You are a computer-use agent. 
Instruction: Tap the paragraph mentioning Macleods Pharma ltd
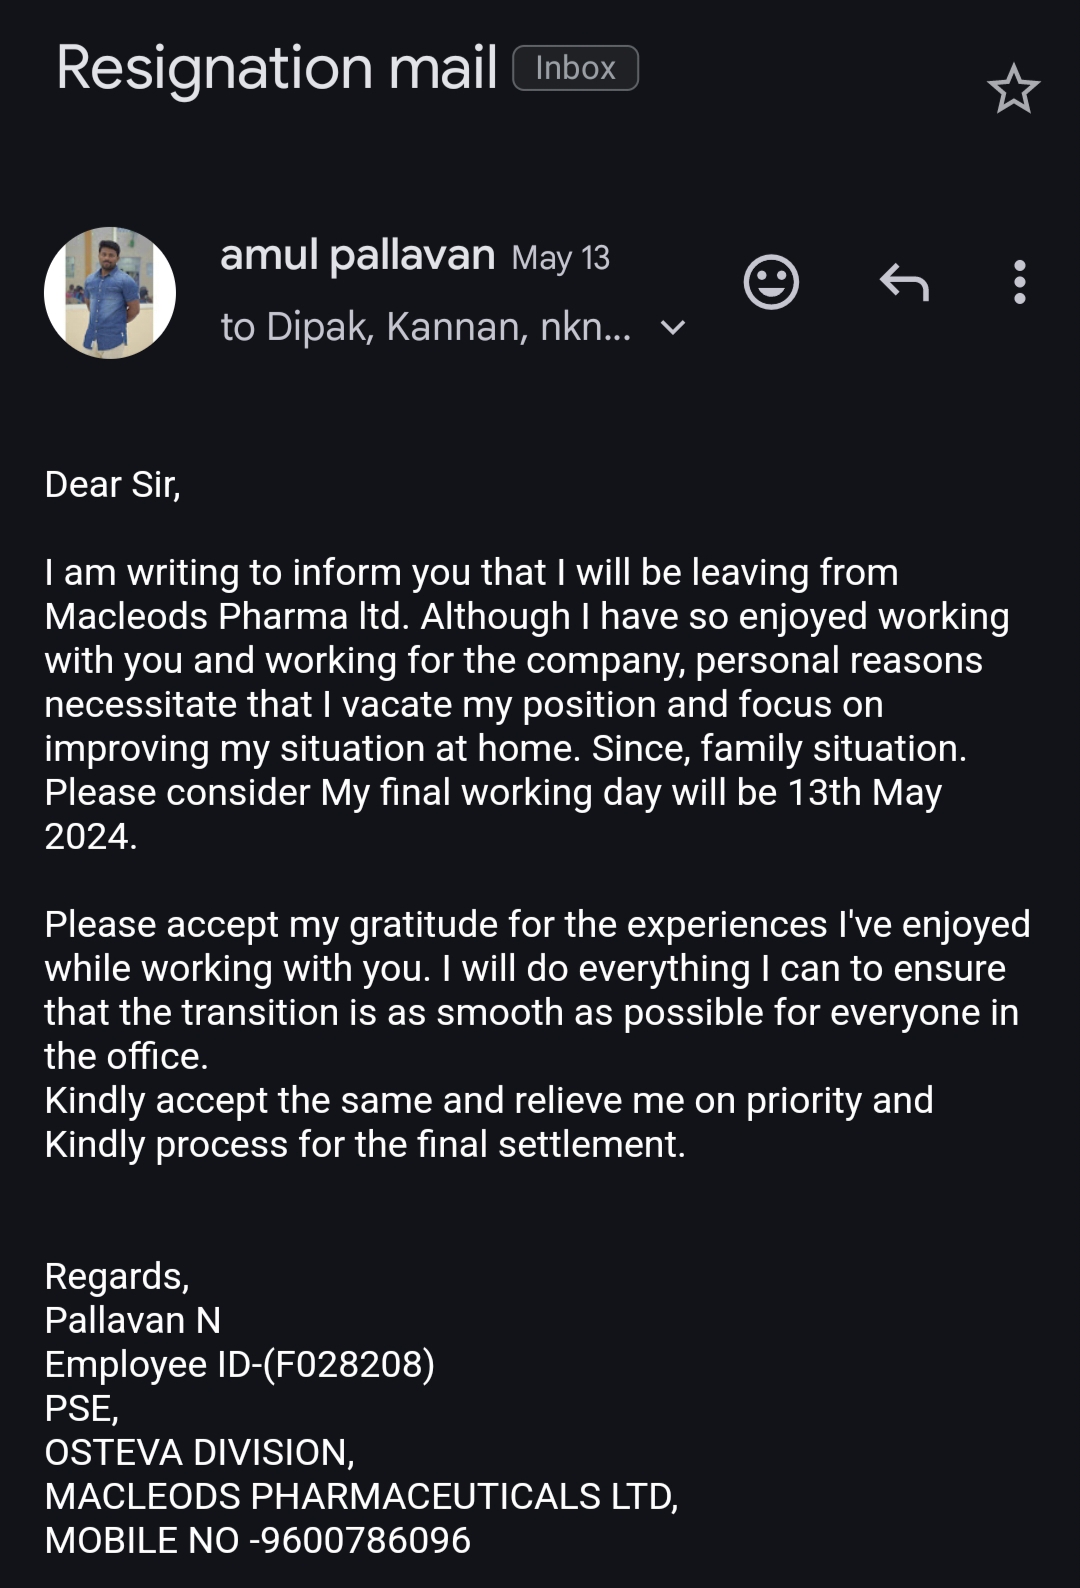pyautogui.click(x=520, y=704)
